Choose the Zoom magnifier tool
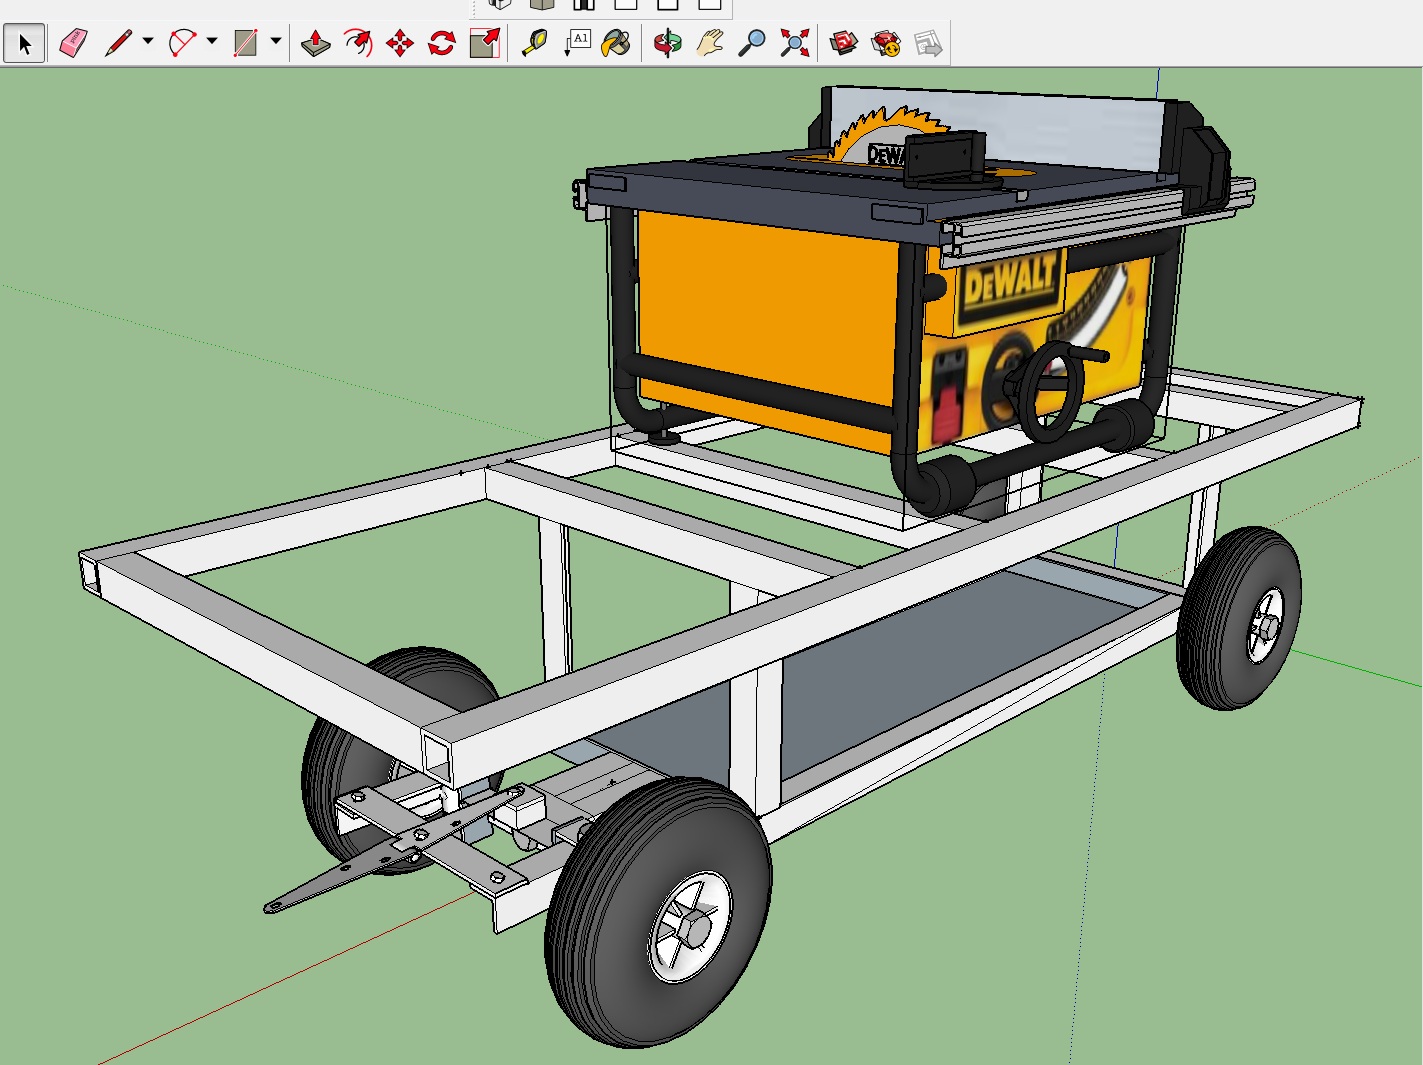Screen dimensions: 1423x1065 [752, 43]
